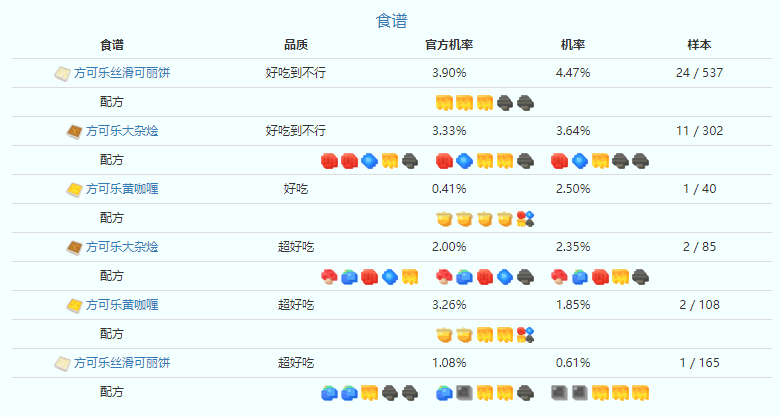The width and height of the screenshot is (780, 417).
Task: Select stew icon next to 超好吃 方可乐大杂烩
Action: tap(73, 247)
